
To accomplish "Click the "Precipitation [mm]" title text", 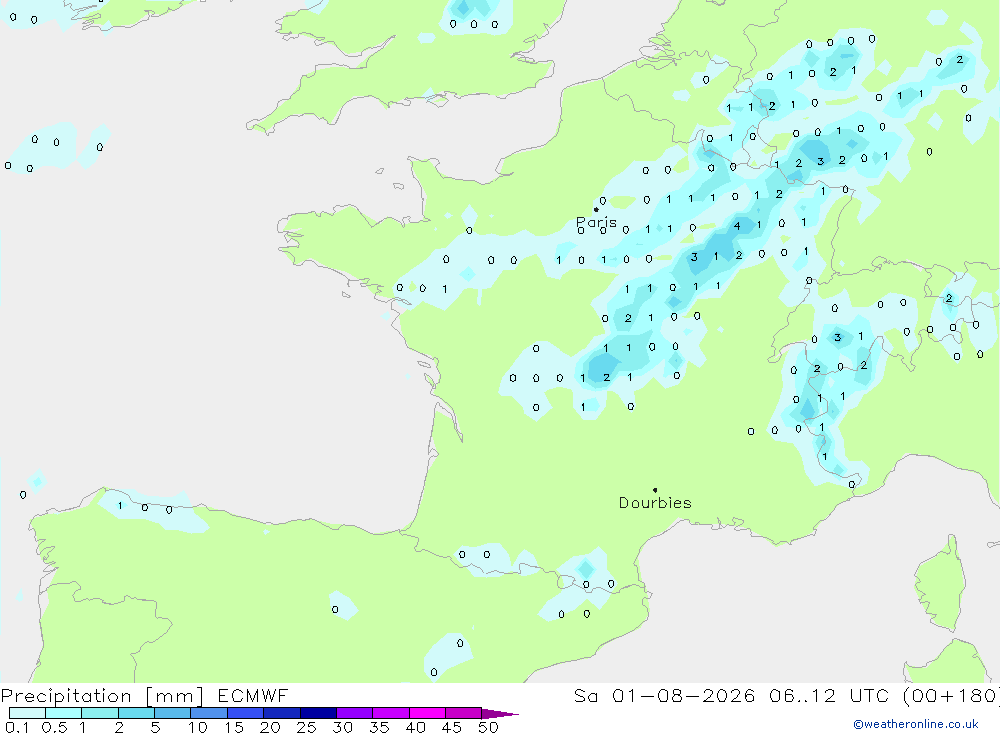I will pos(102,696).
